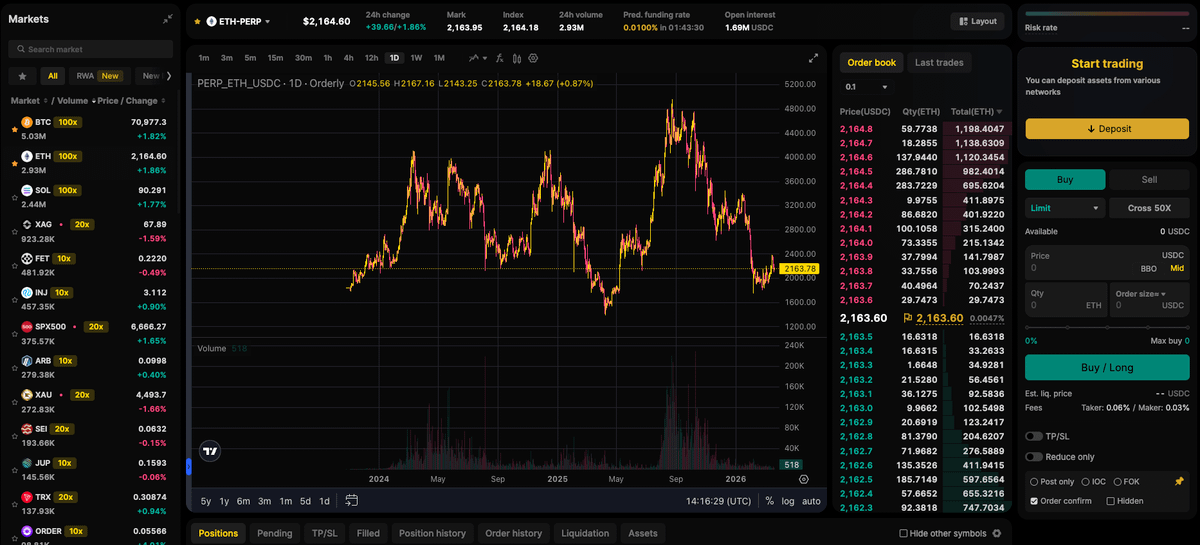Open Cross 50X leverage selector

click(x=1150, y=208)
